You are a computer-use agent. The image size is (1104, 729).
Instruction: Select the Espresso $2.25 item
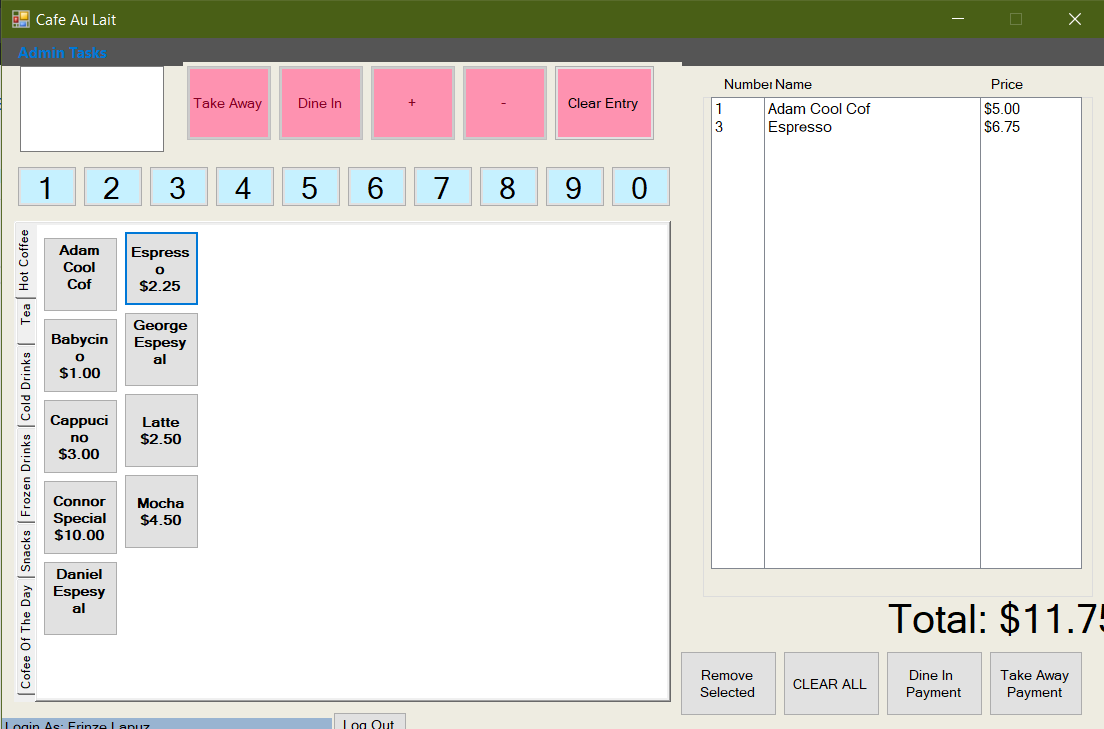click(x=160, y=268)
